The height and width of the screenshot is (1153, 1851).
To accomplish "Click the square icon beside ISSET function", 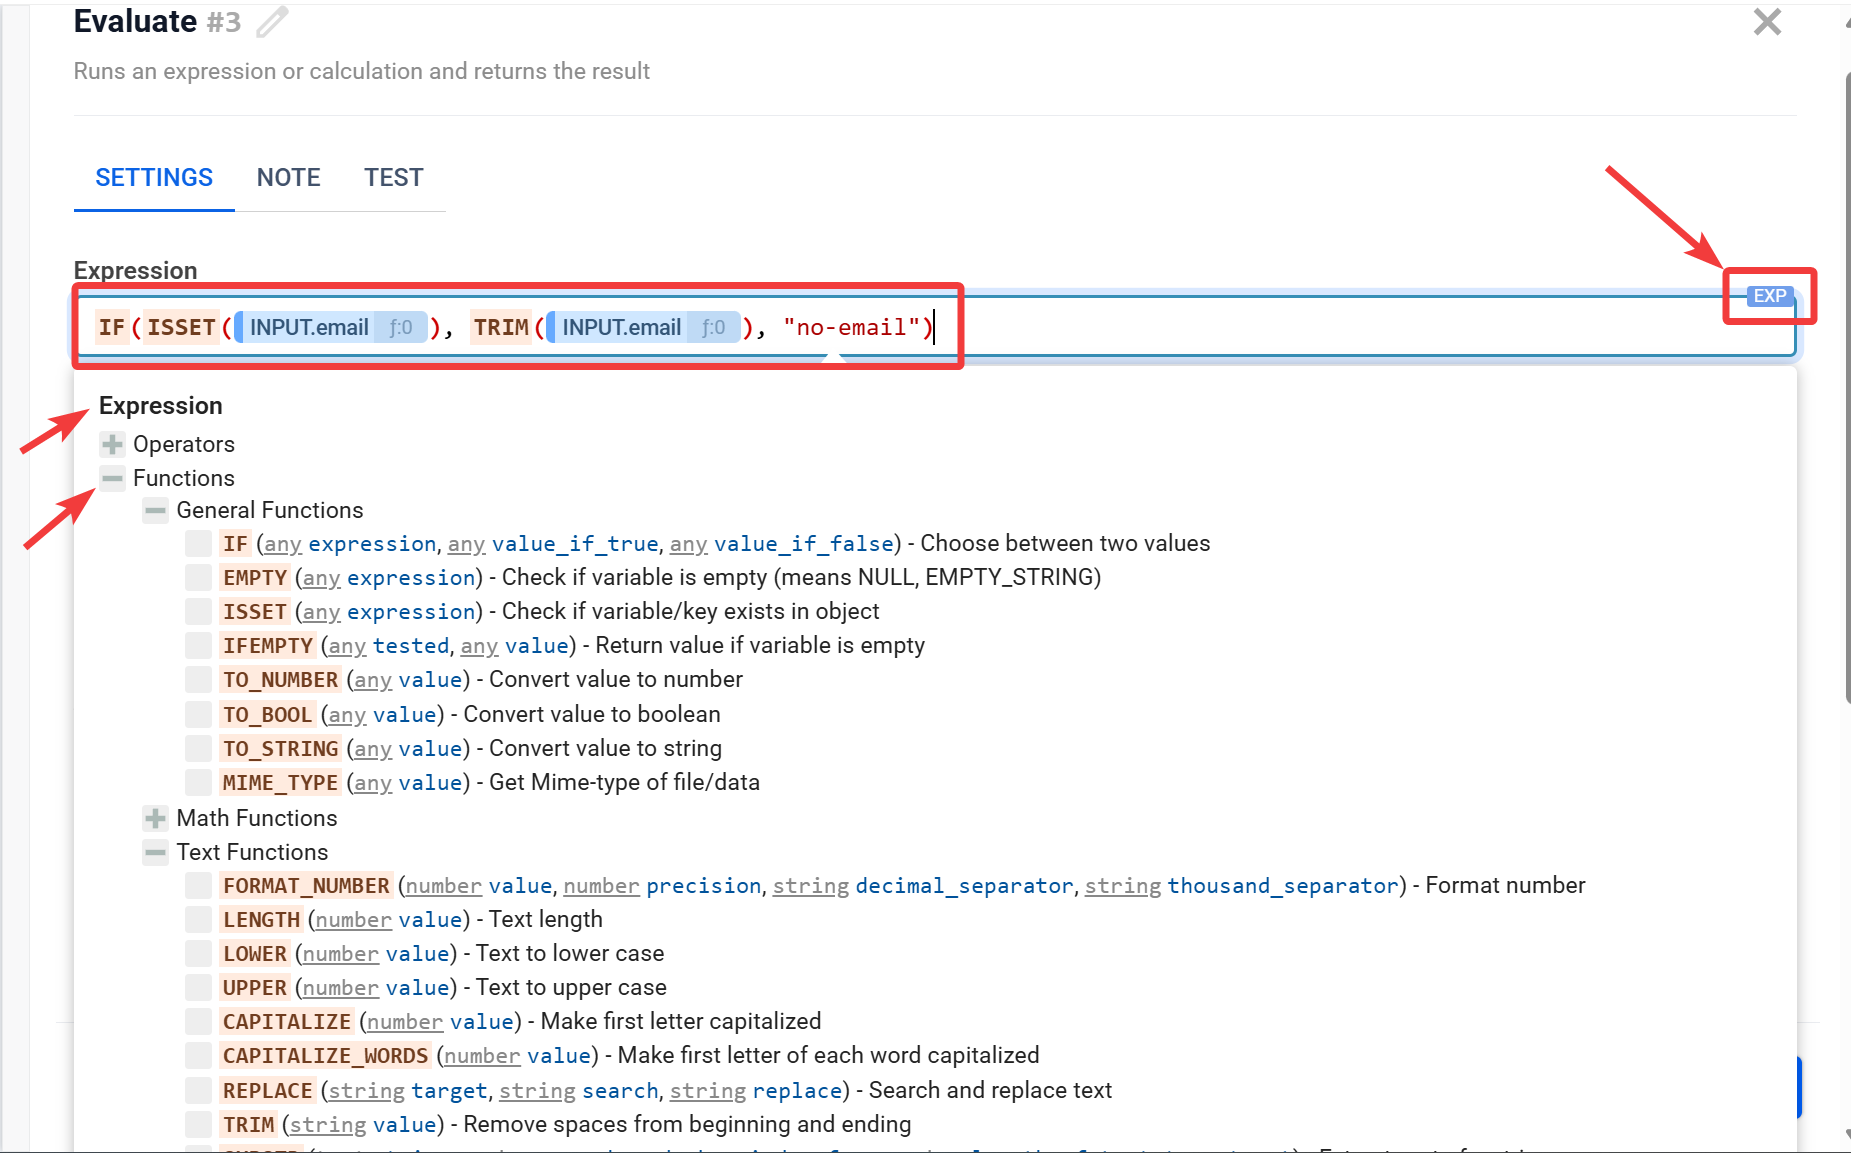I will [199, 612].
